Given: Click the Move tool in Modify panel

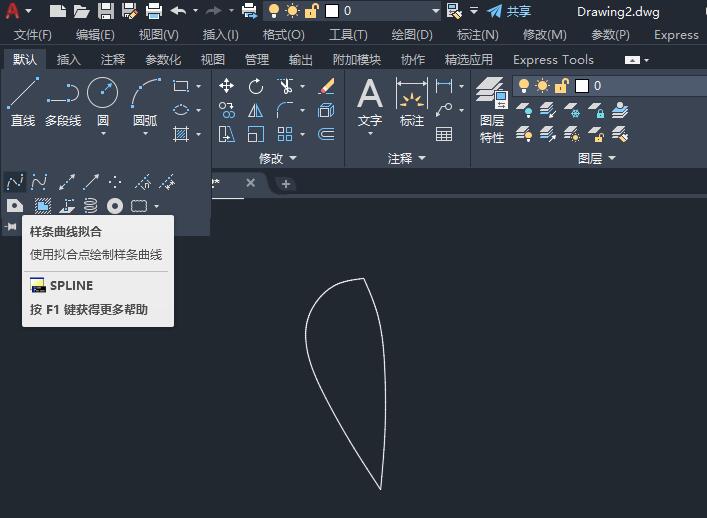Looking at the screenshot, I should point(226,86).
